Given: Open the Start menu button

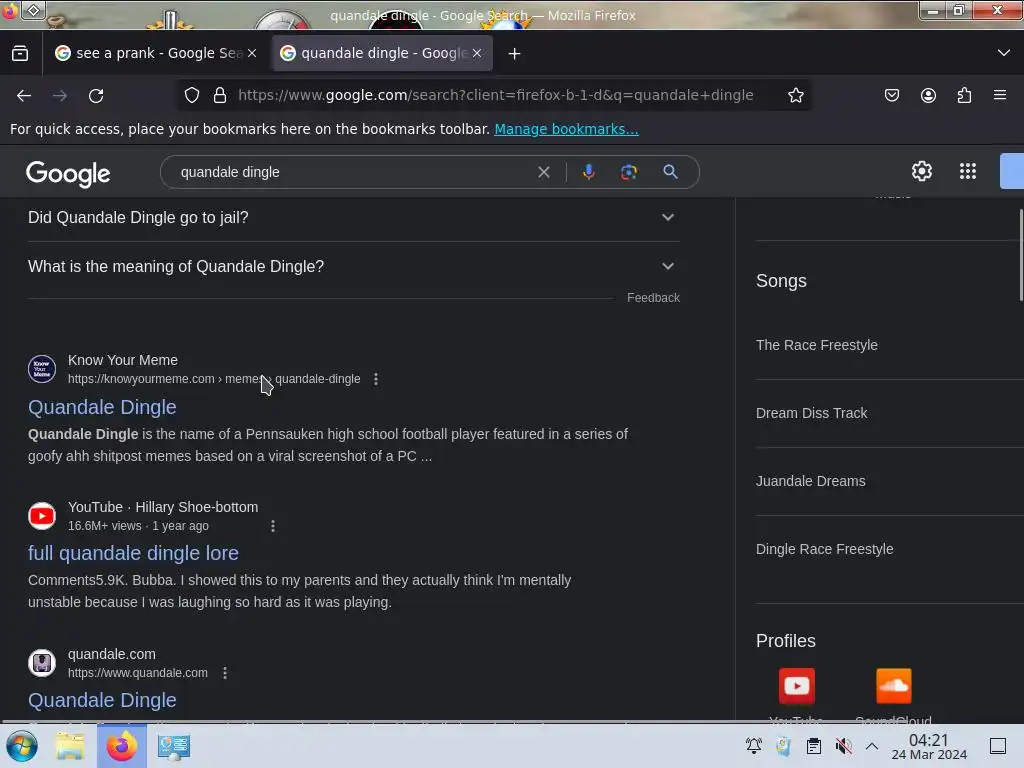Looking at the screenshot, I should pyautogui.click(x=22, y=746).
